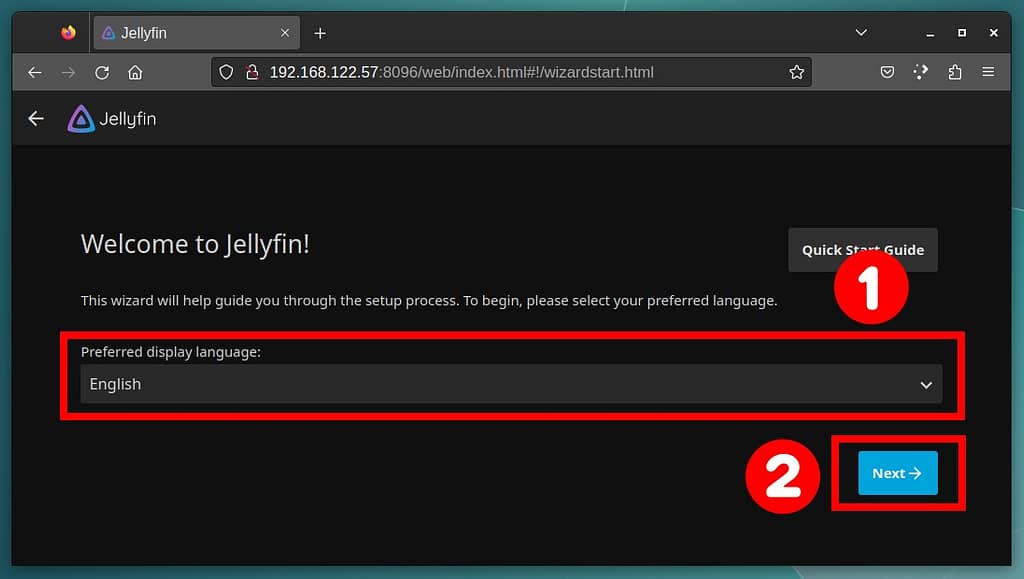This screenshot has width=1024, height=579.
Task: Go to browser home page icon
Action: (135, 73)
